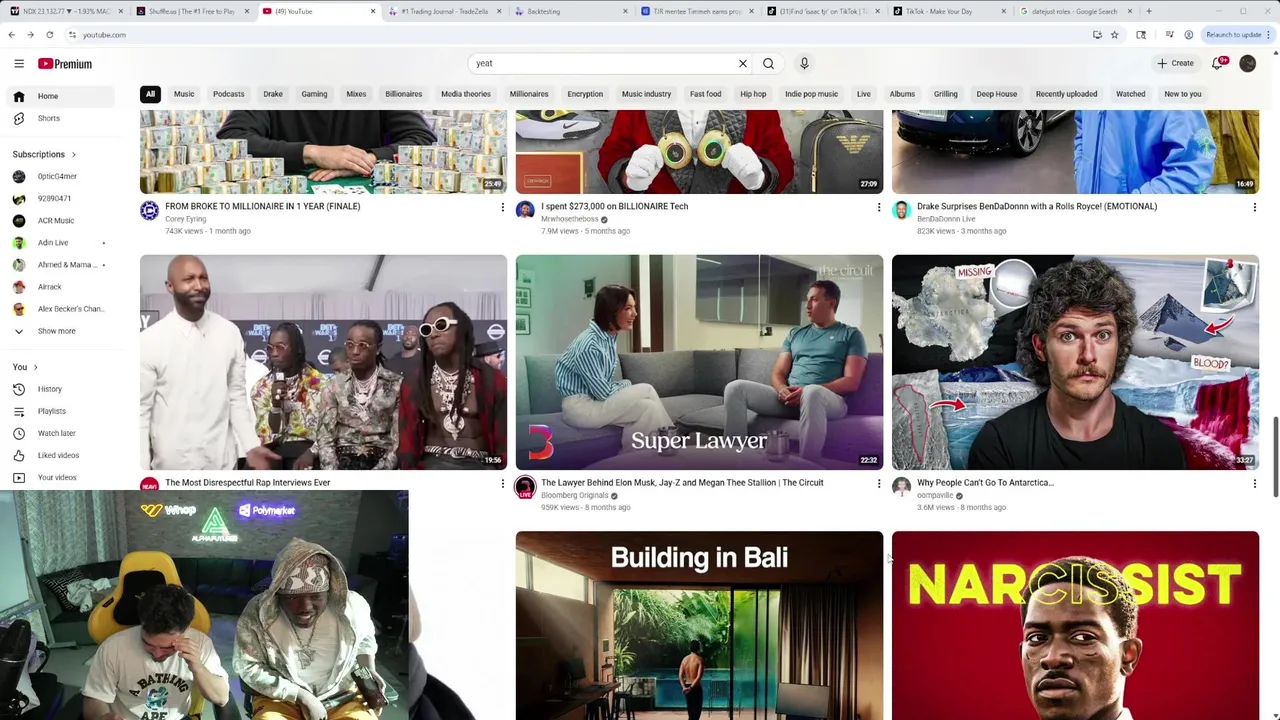The height and width of the screenshot is (720, 1280).
Task: Switch to TradeZella Trading Journal browser tab
Action: [x=445, y=11]
